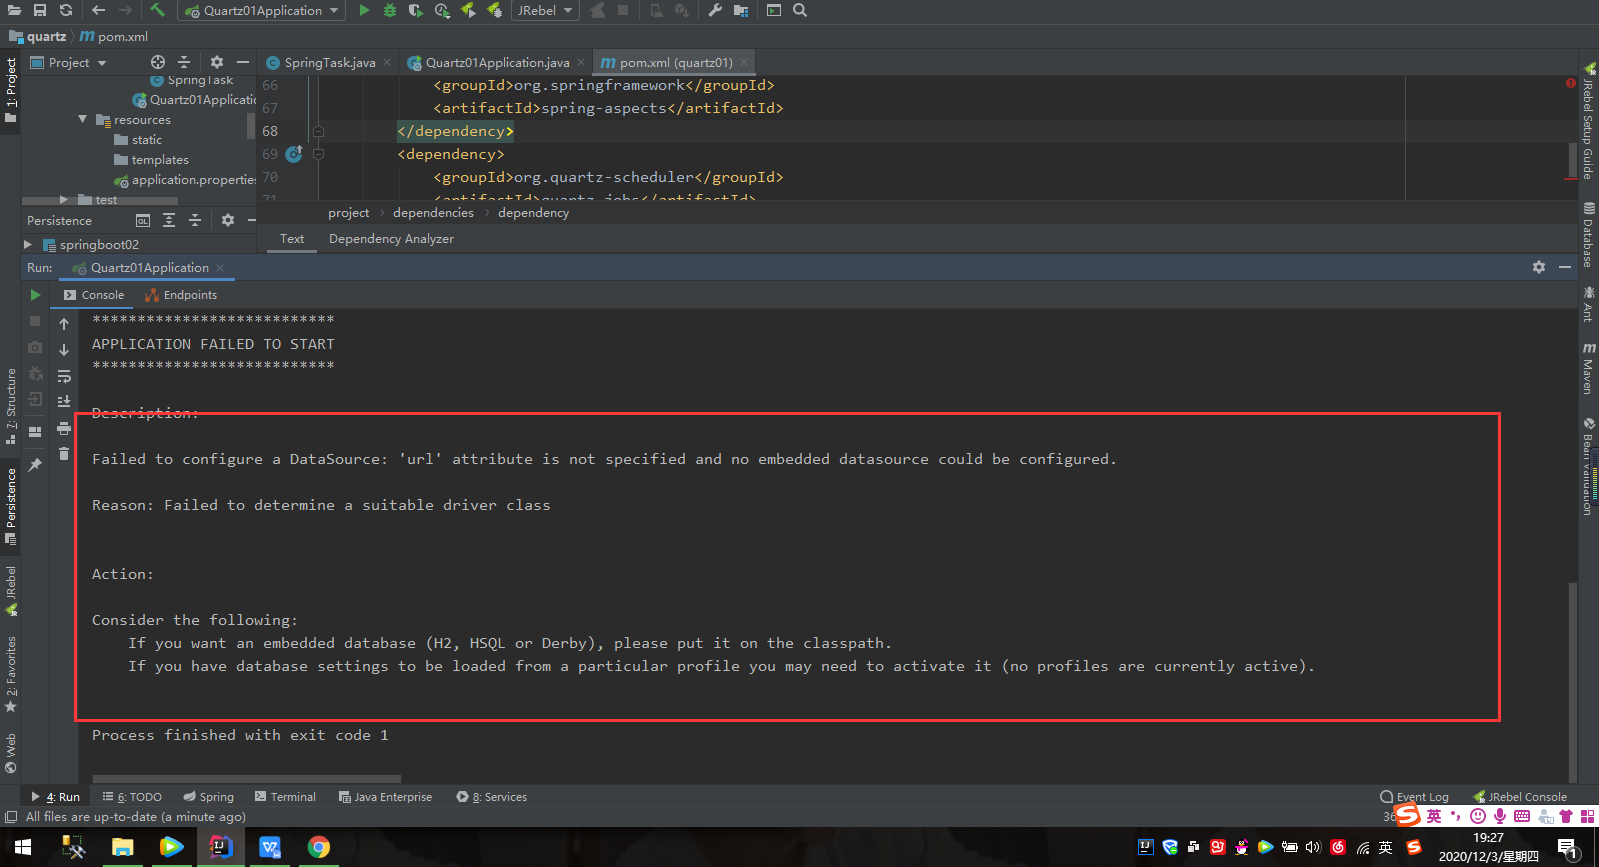Collapse the resources folder in the tree
Viewport: 1599px width, 867px height.
click(x=83, y=119)
